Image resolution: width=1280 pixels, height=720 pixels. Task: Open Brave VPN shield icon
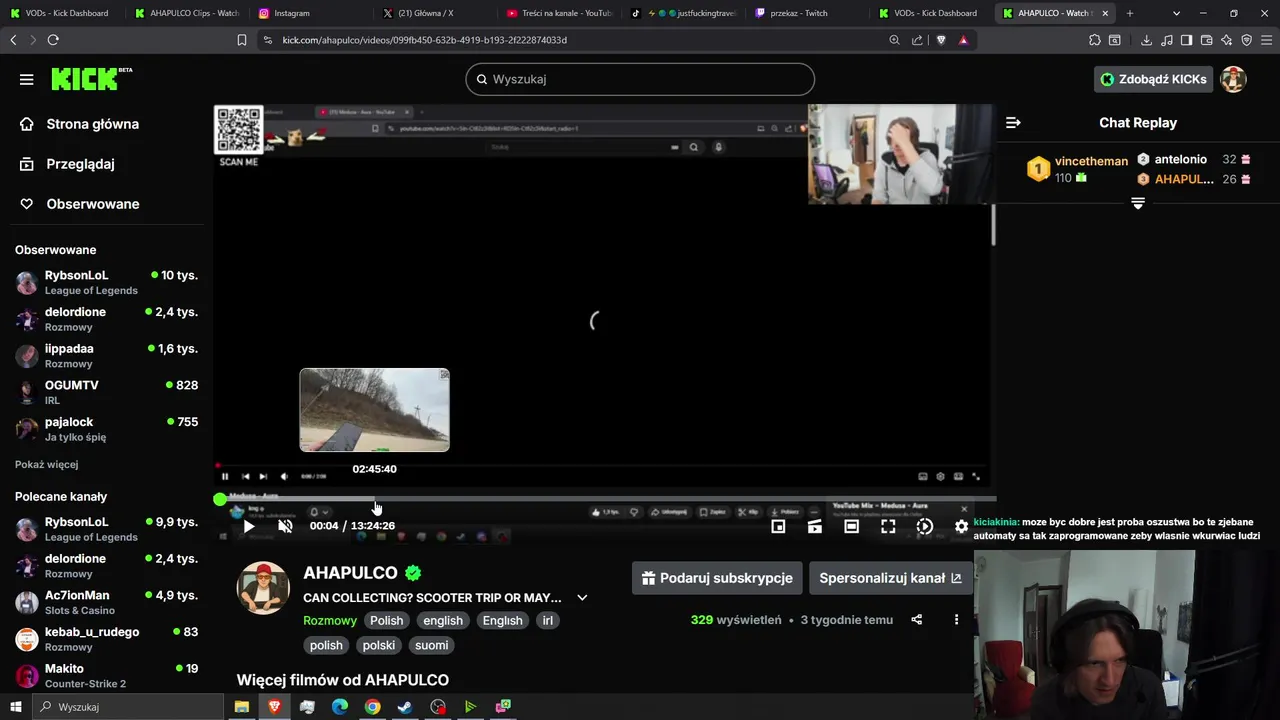tap(1247, 40)
